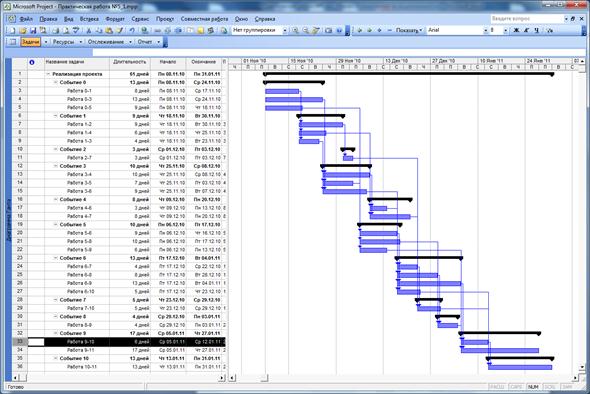The height and width of the screenshot is (394, 590).
Task: Cut the selected task
Action: 89,30
